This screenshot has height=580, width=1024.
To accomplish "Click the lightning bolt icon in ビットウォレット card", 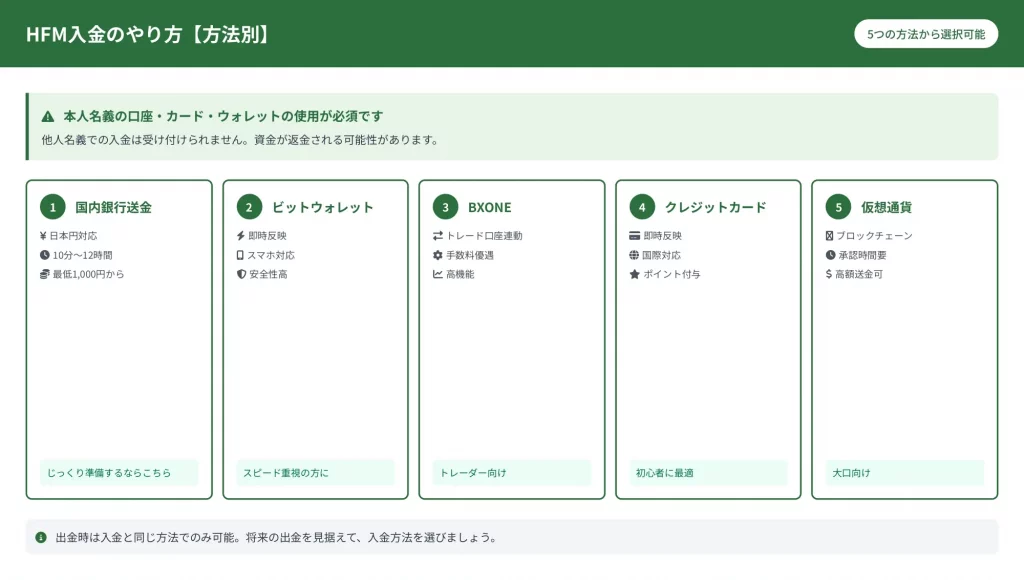I will tap(240, 236).
